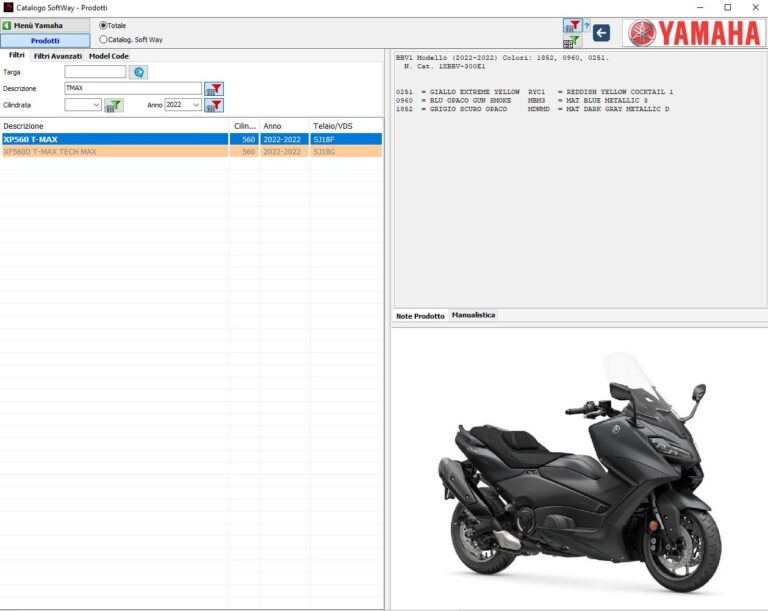Sort by the Anno column header
This screenshot has height=611, width=768.
pyautogui.click(x=285, y=126)
